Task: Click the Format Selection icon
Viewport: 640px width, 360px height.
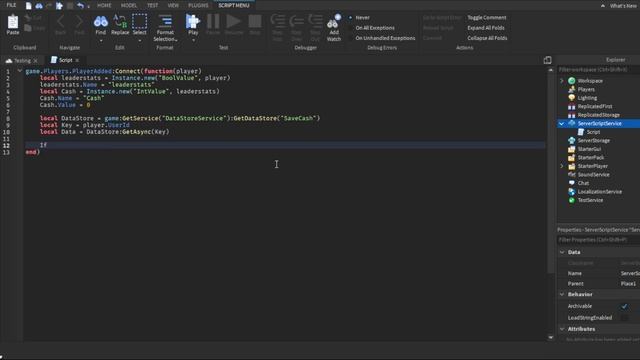Action: [x=165, y=21]
